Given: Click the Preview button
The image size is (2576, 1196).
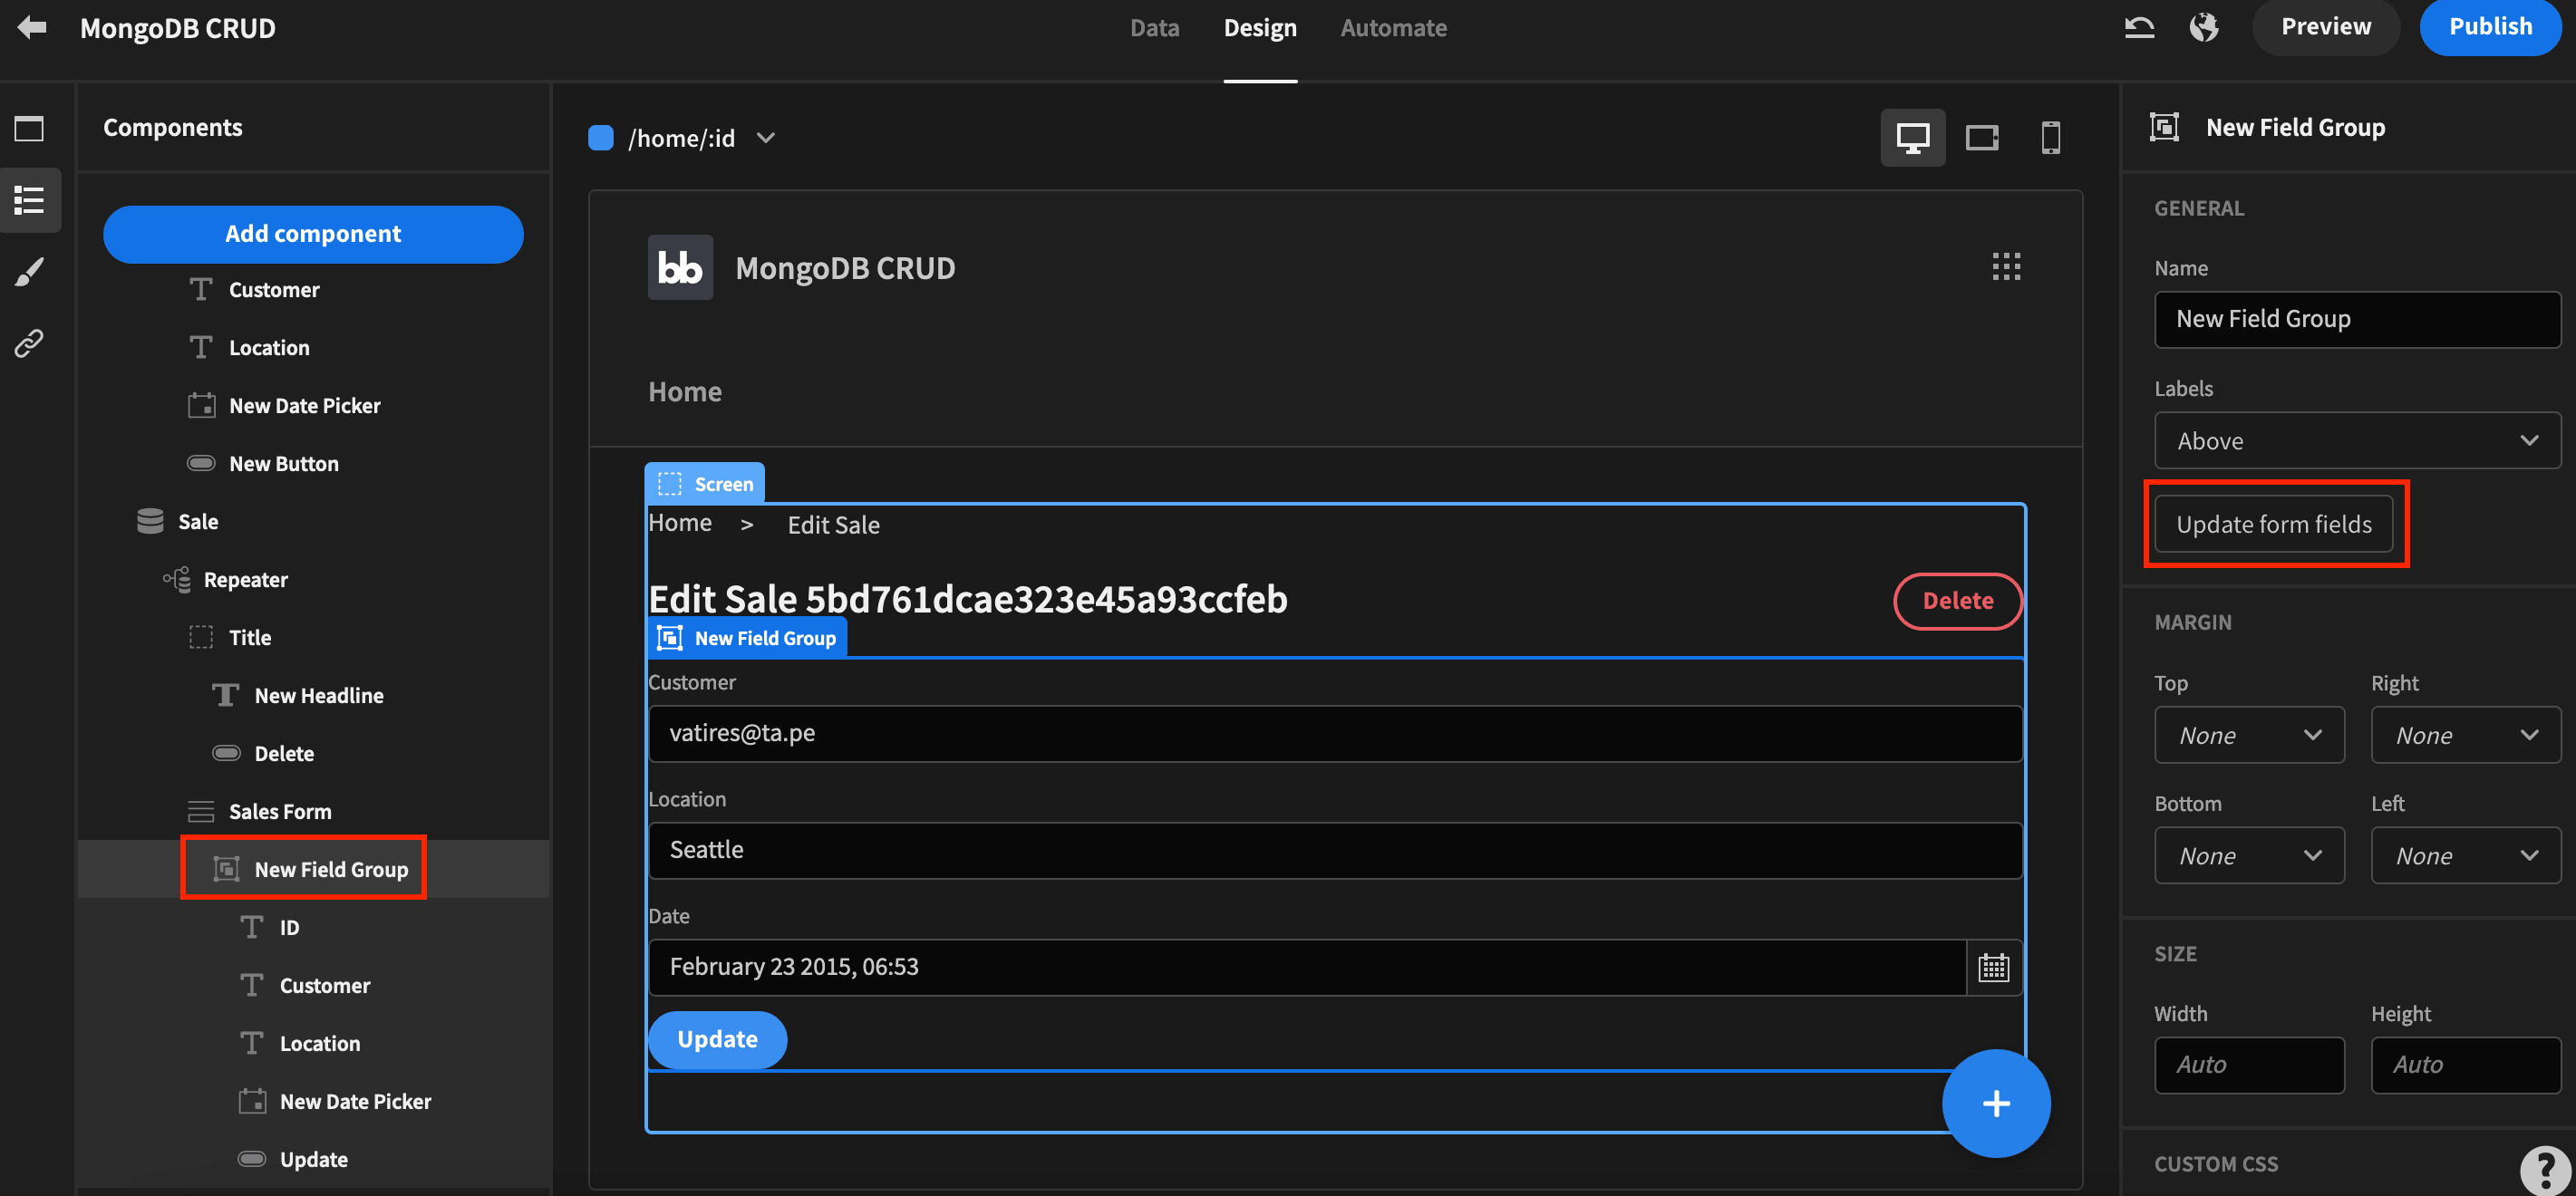Looking at the screenshot, I should (x=2325, y=27).
